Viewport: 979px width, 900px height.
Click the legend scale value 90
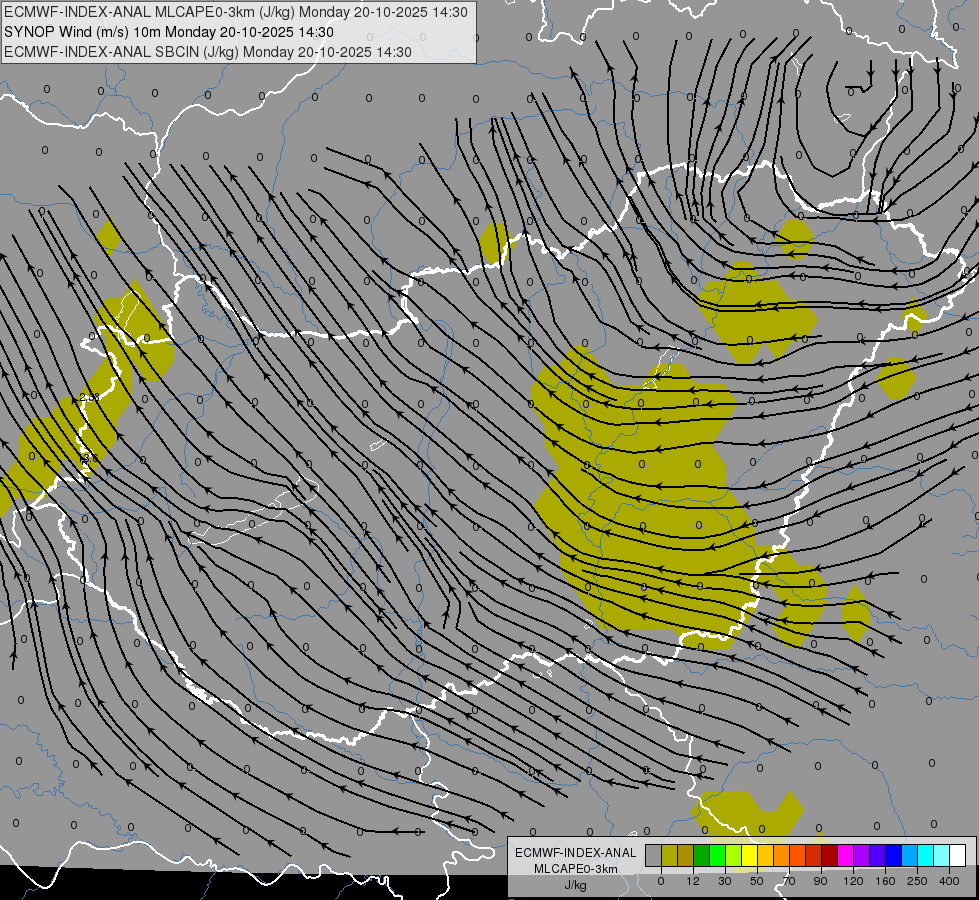coord(820,881)
